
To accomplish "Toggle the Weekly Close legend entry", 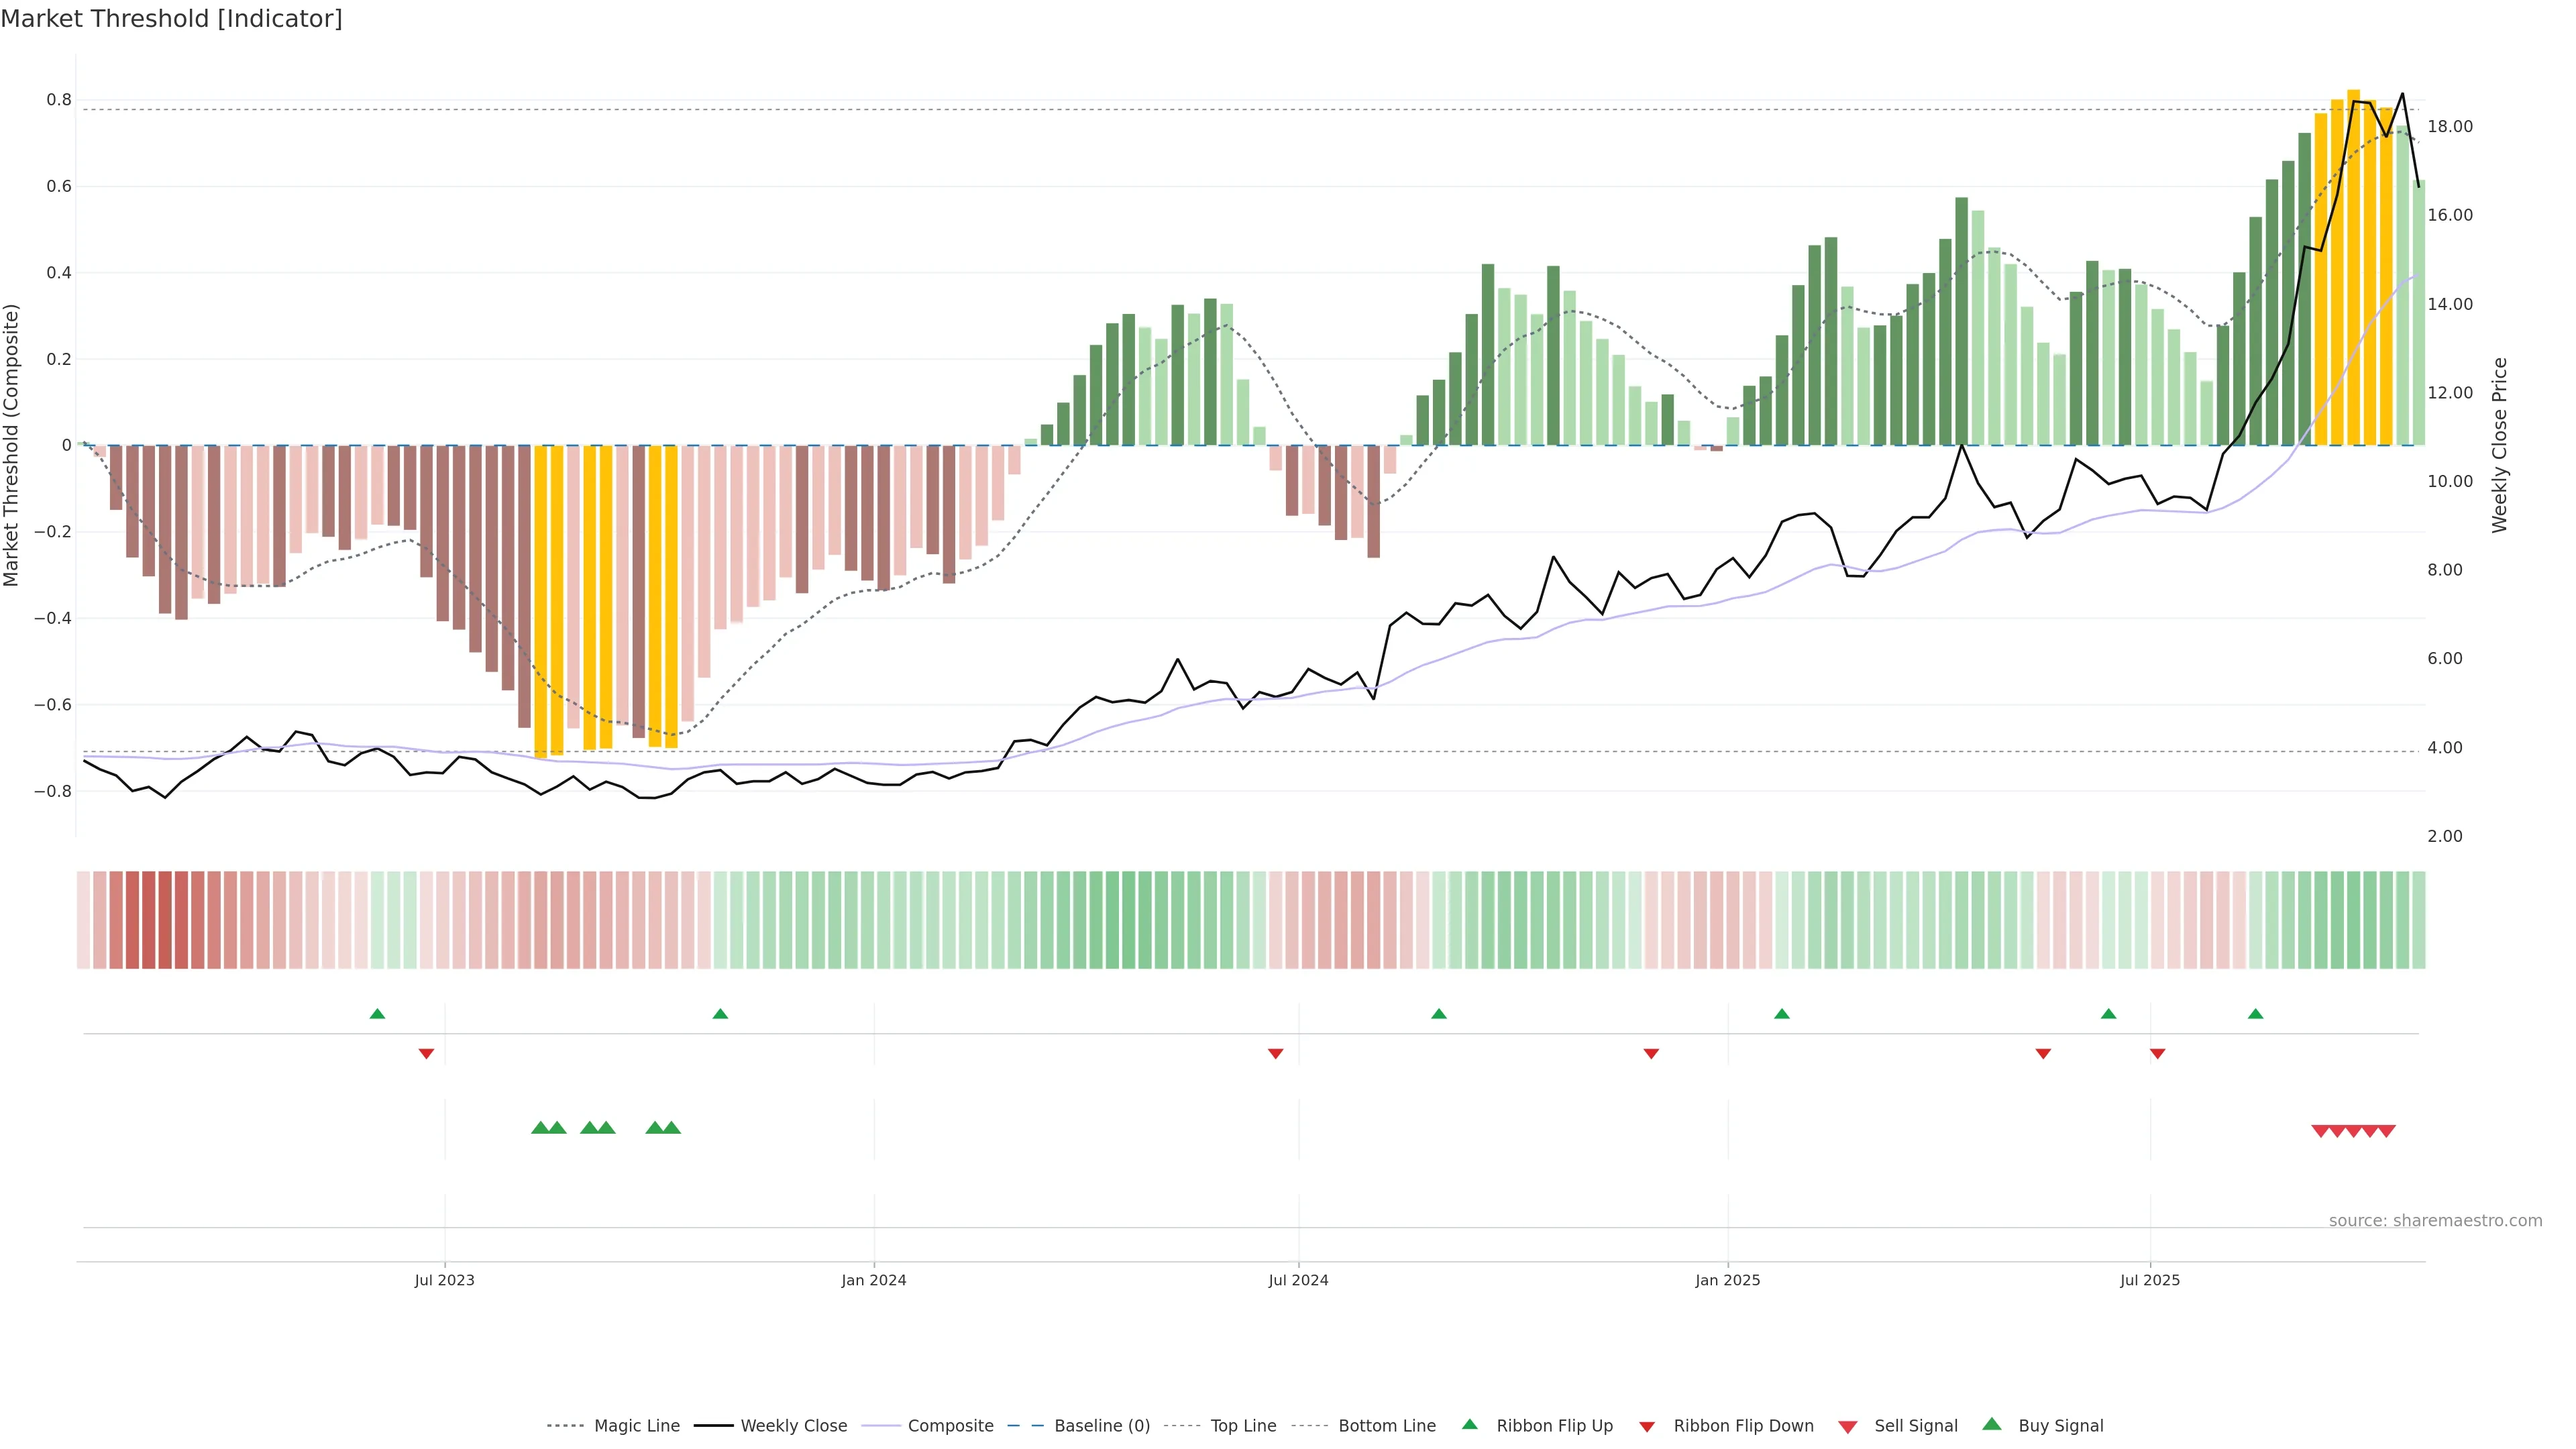I will 793,1425.
